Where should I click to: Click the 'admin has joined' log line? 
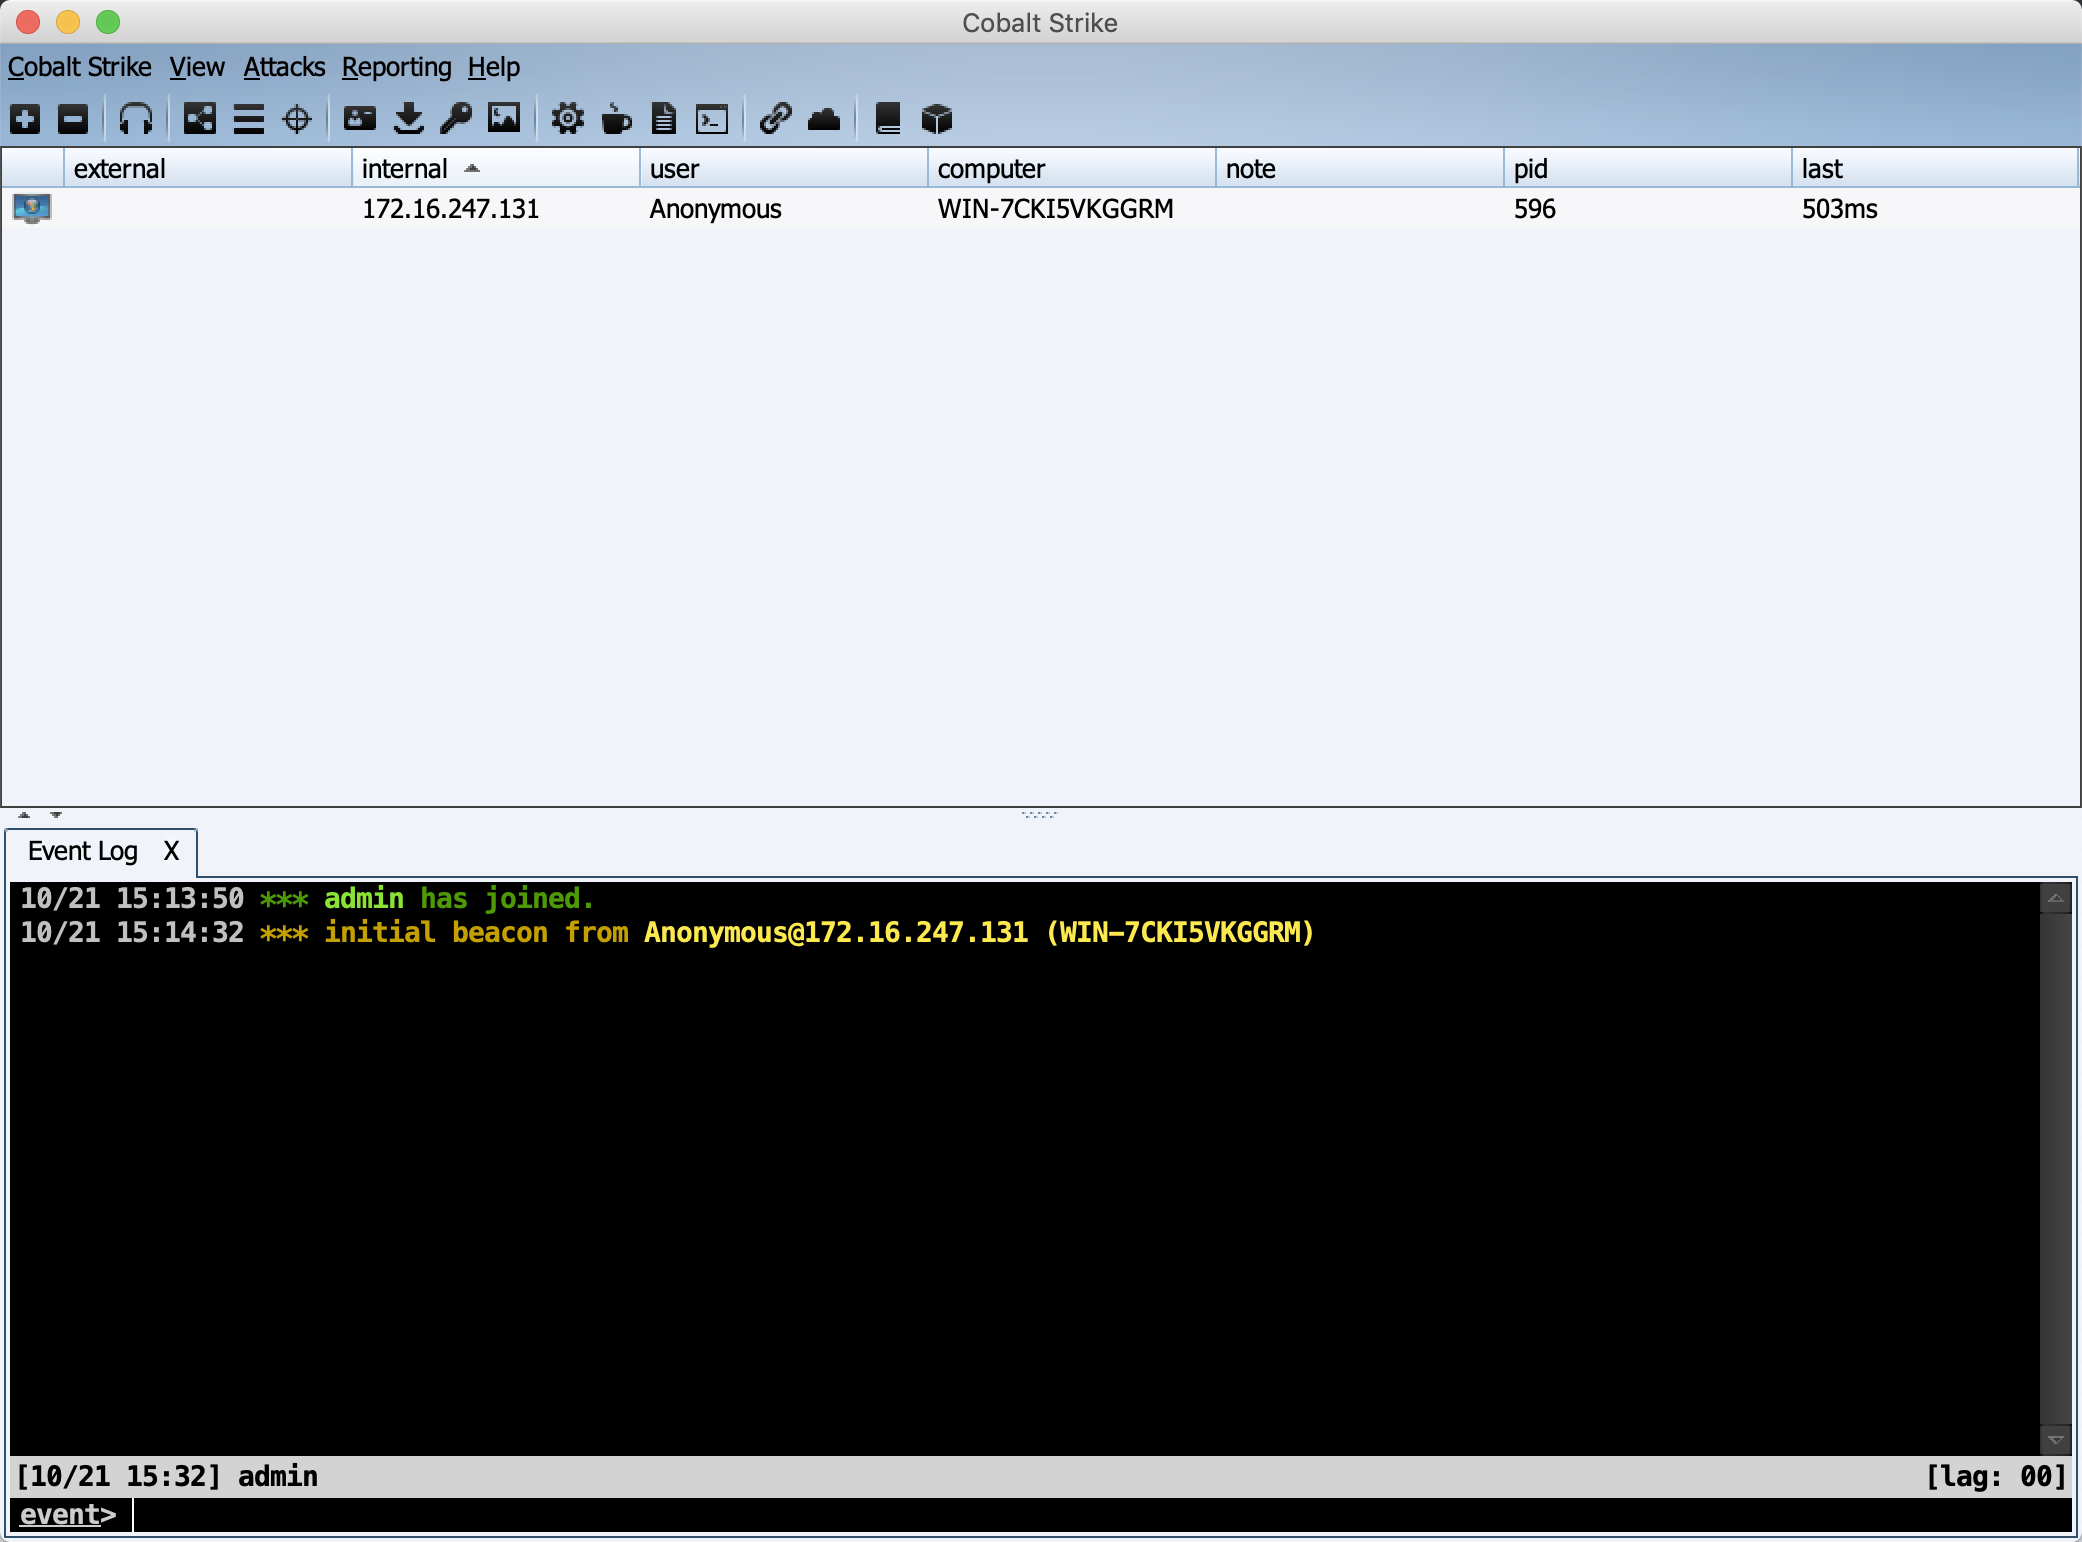pos(308,898)
